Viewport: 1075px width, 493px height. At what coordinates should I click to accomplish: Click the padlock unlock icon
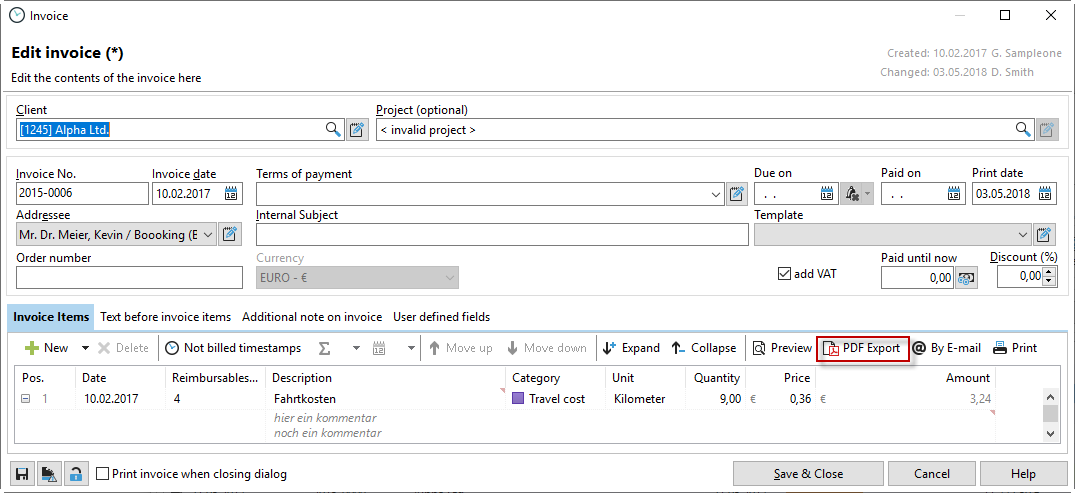pos(75,474)
